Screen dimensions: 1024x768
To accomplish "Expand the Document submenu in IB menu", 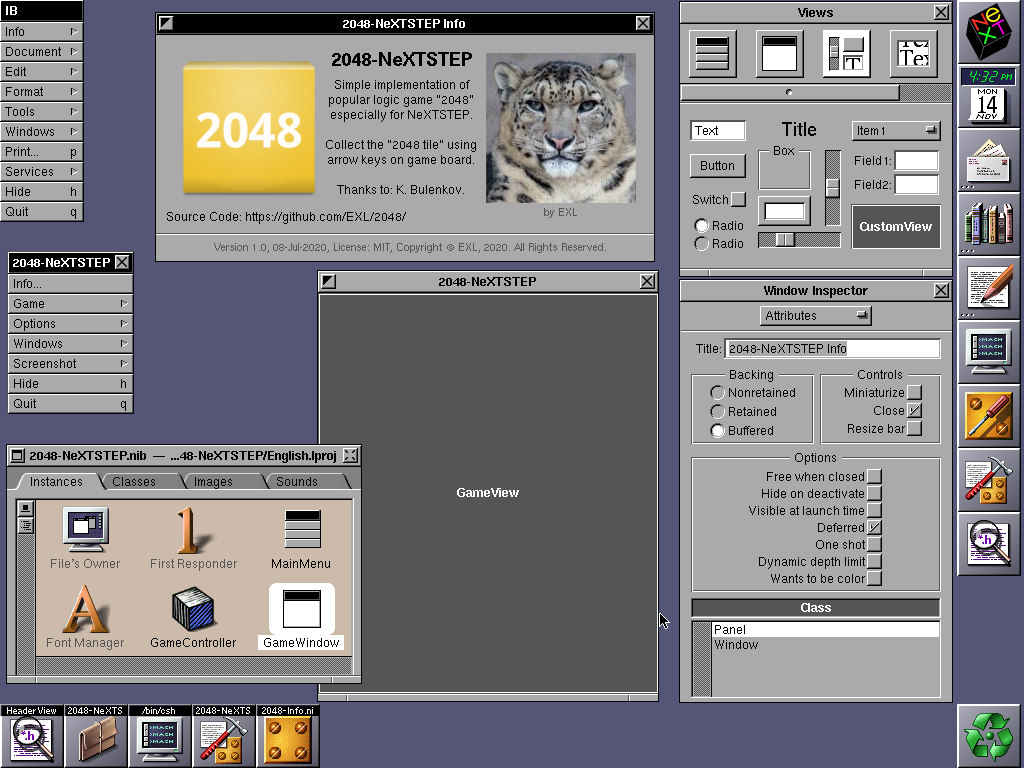I will 42,52.
